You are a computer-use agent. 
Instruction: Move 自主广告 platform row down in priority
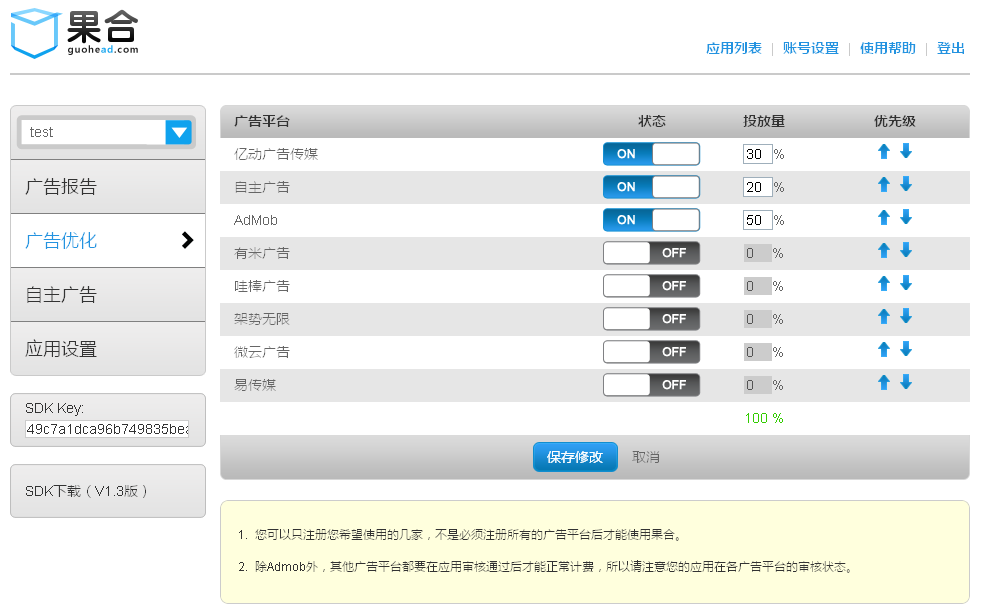coord(906,185)
